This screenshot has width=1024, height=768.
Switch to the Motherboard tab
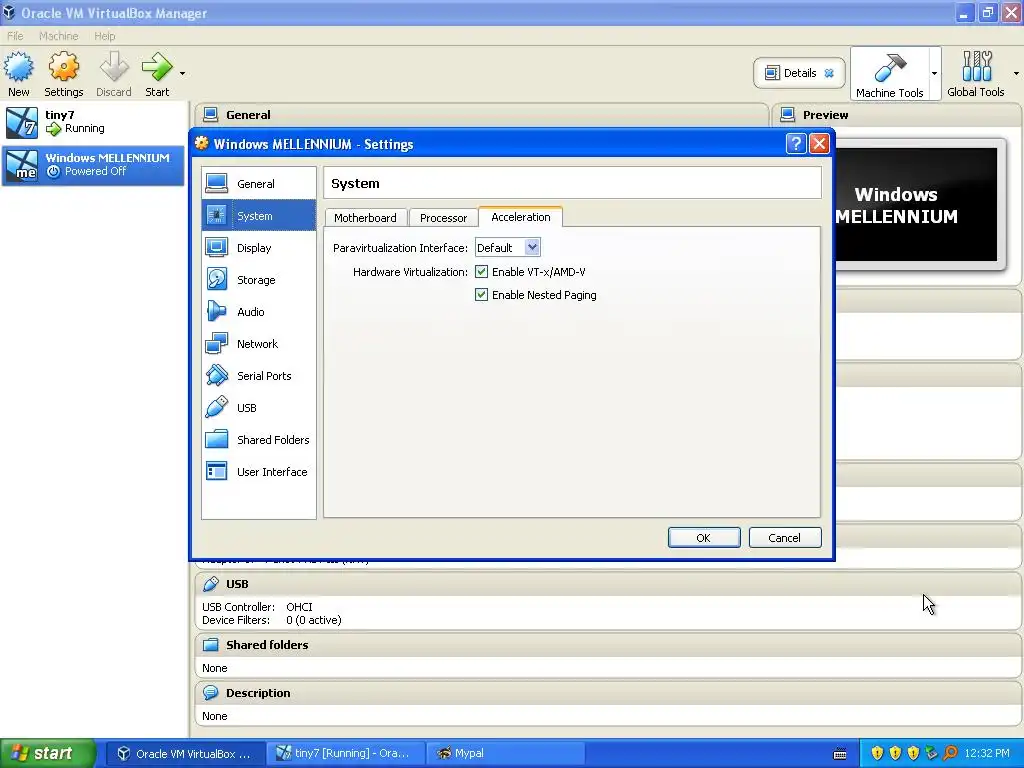pyautogui.click(x=365, y=217)
